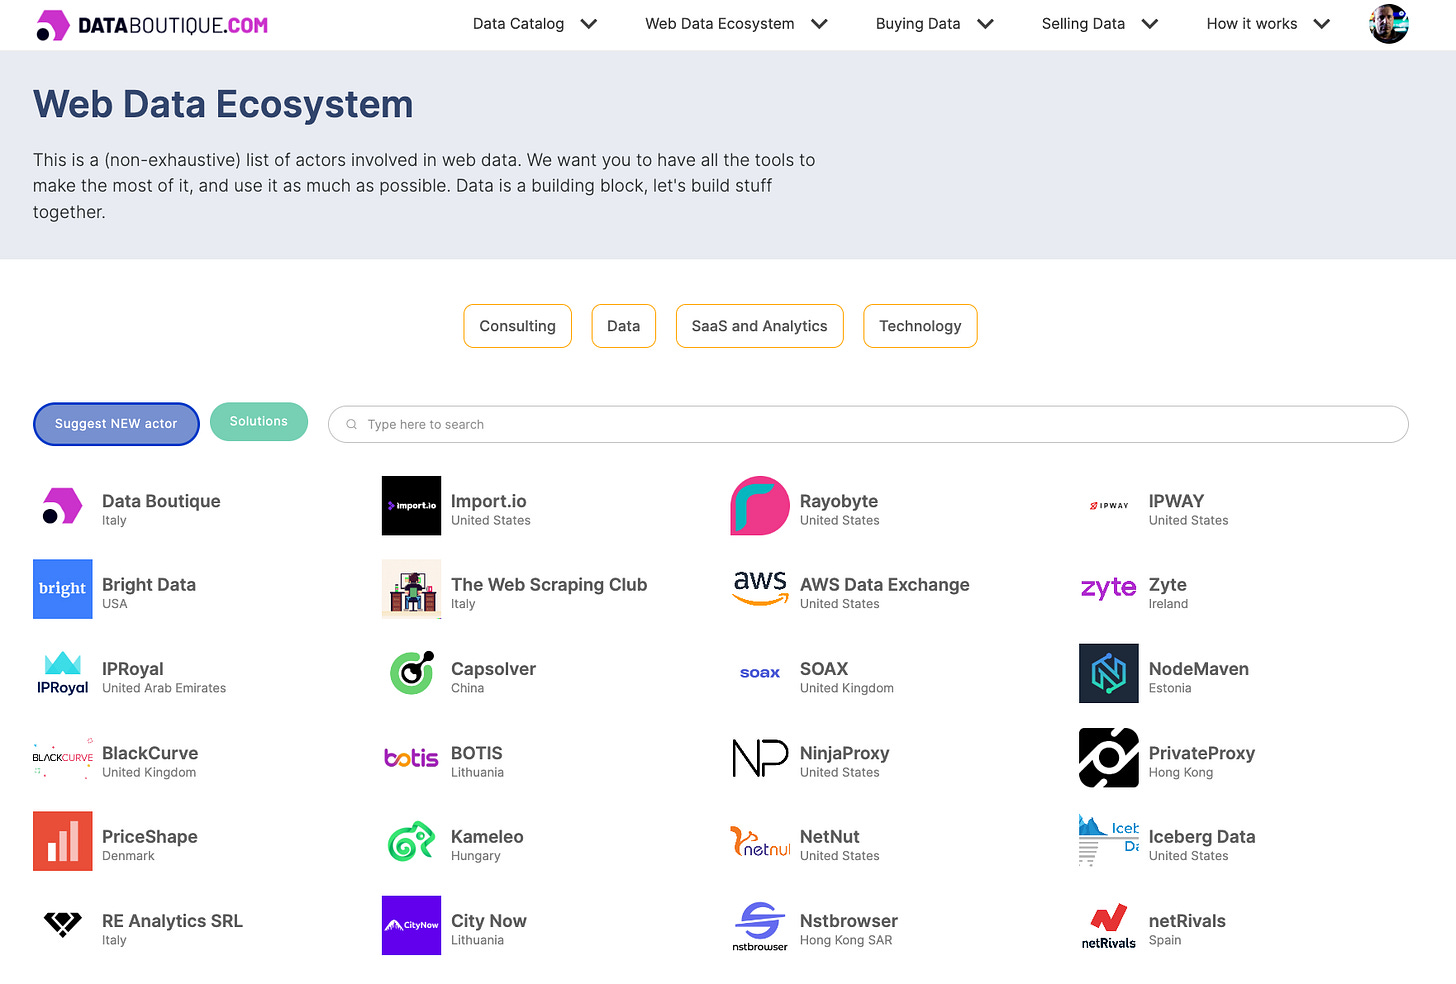Click The Web Scraping Club logo

[411, 589]
